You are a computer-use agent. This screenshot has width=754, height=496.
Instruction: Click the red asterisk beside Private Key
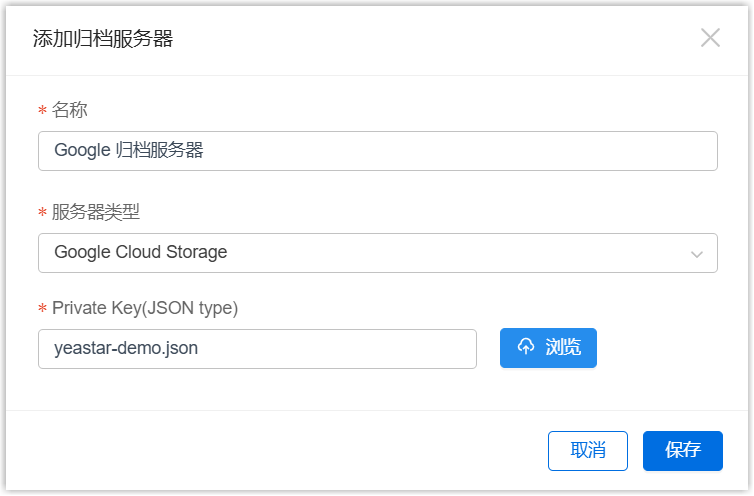pos(42,309)
